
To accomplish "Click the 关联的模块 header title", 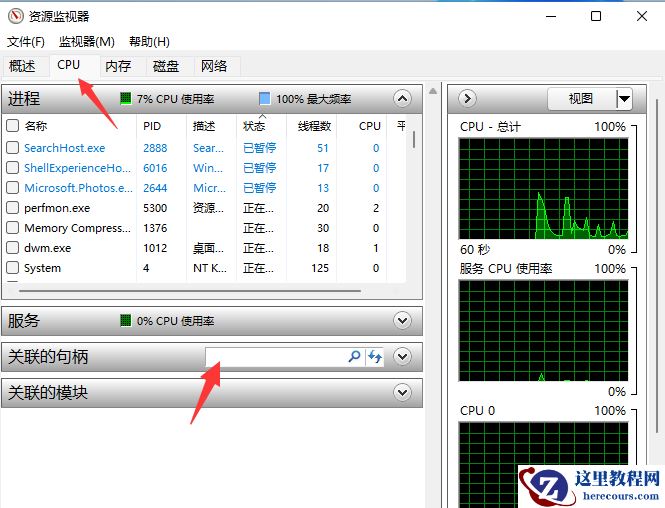I will [x=48, y=392].
